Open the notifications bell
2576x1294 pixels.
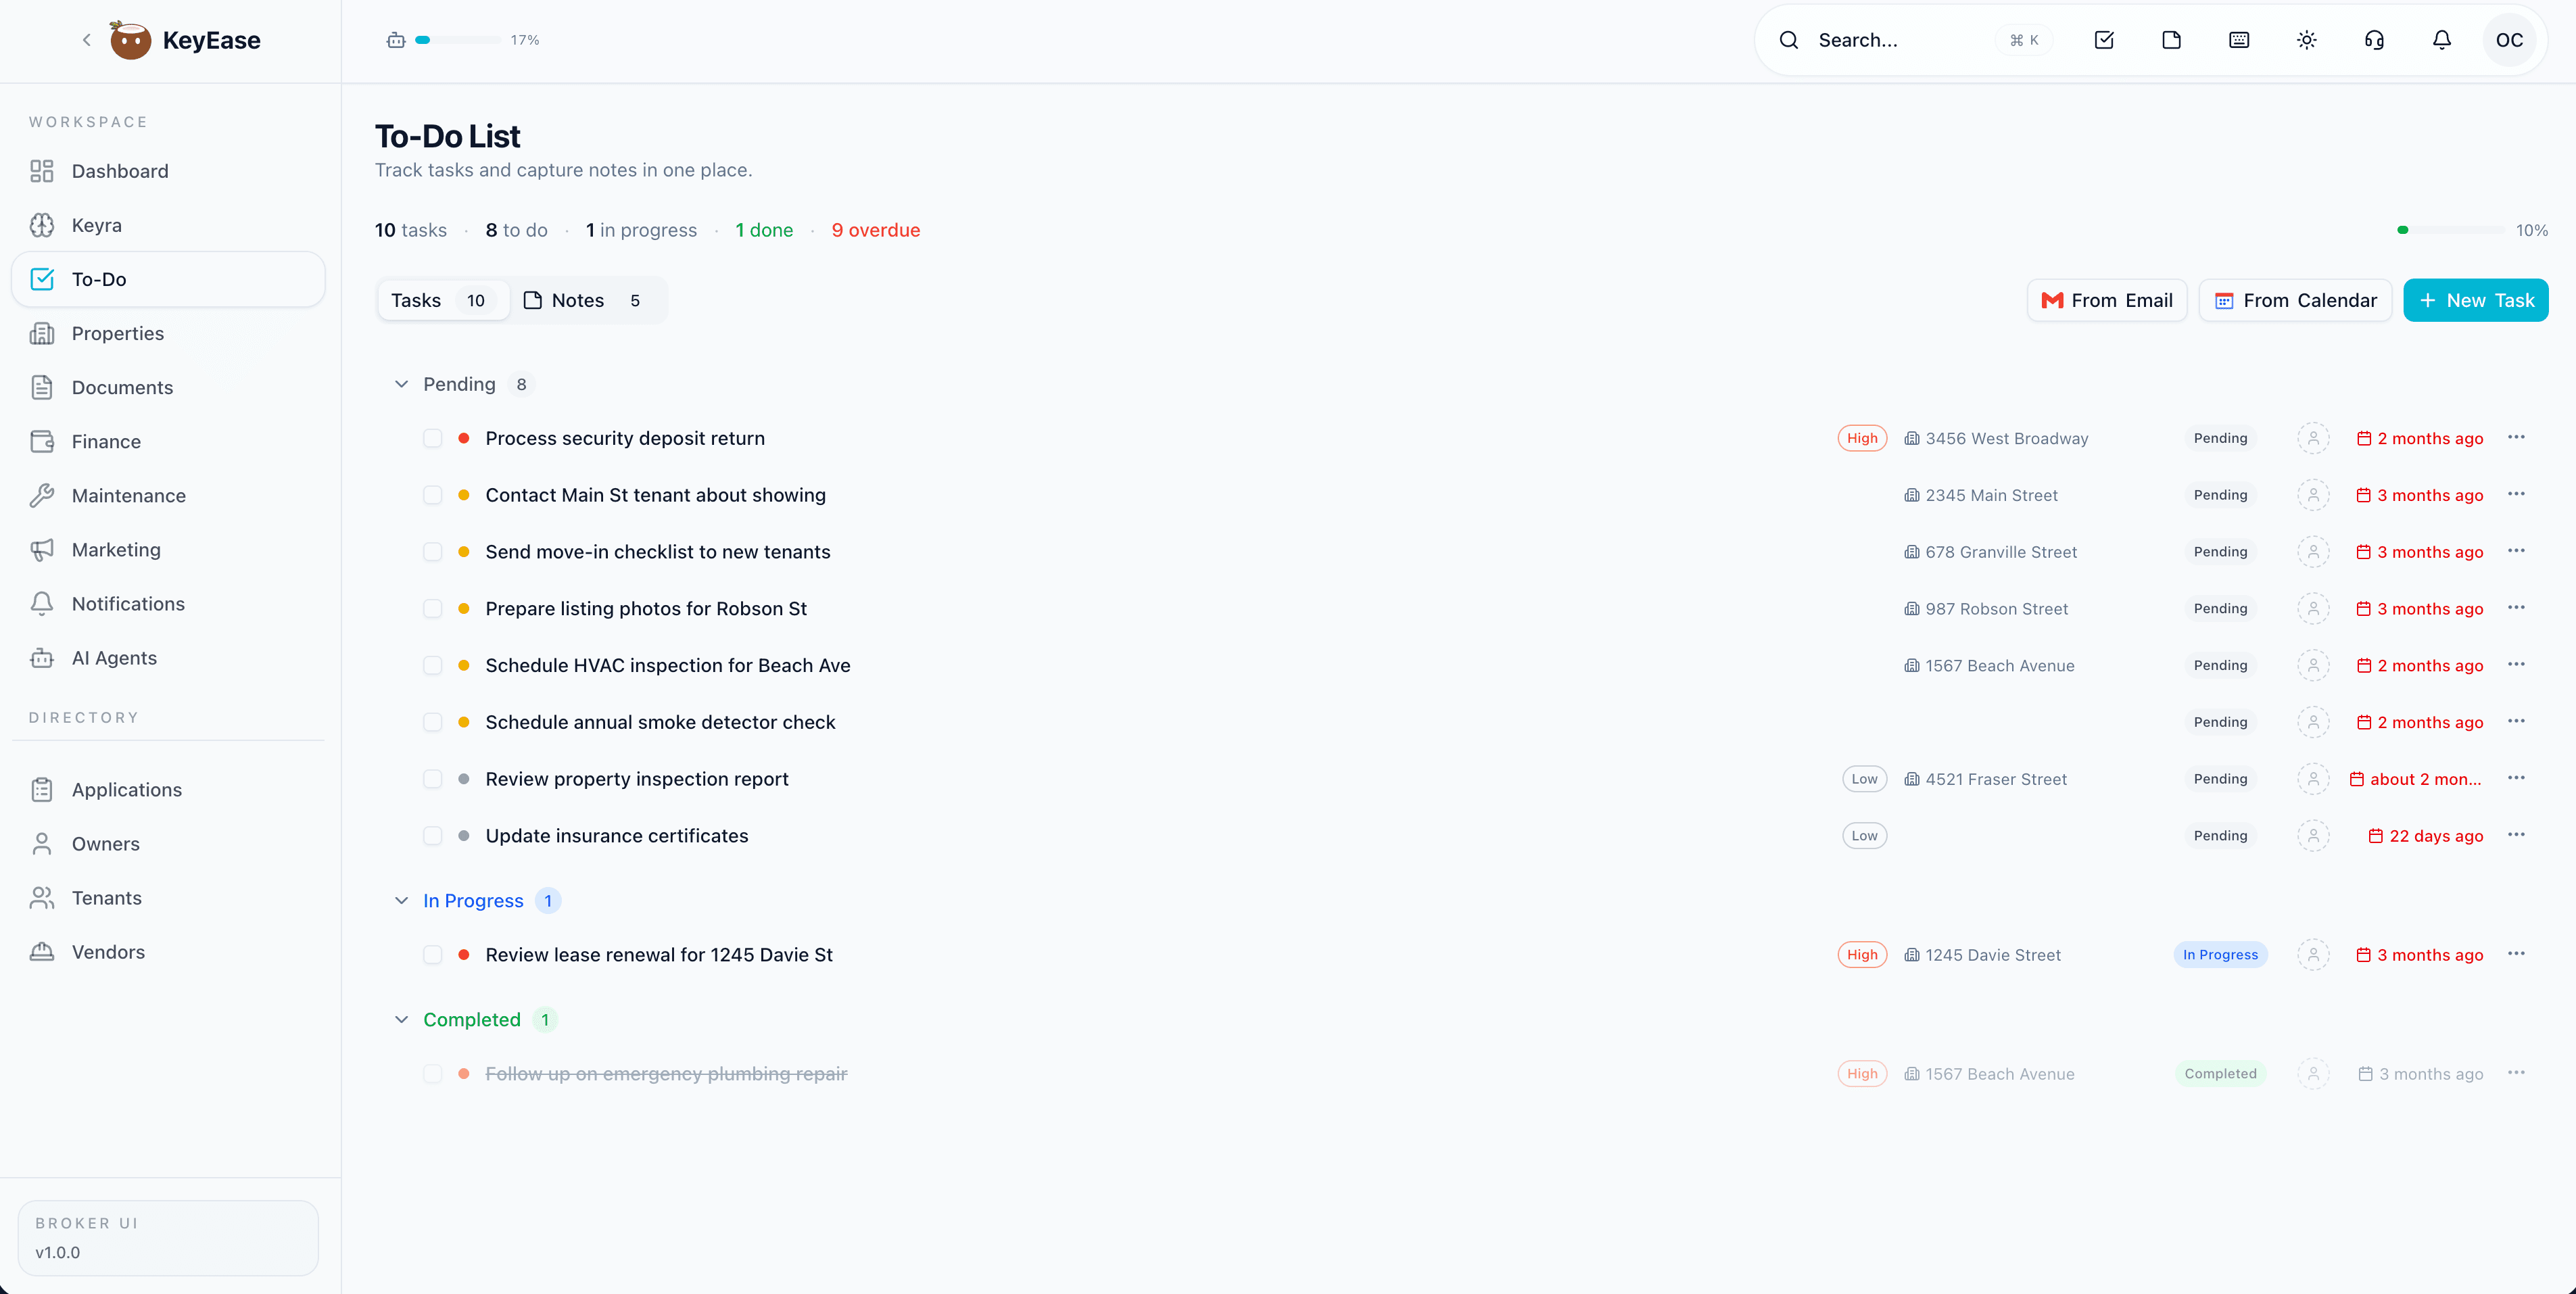[2440, 40]
